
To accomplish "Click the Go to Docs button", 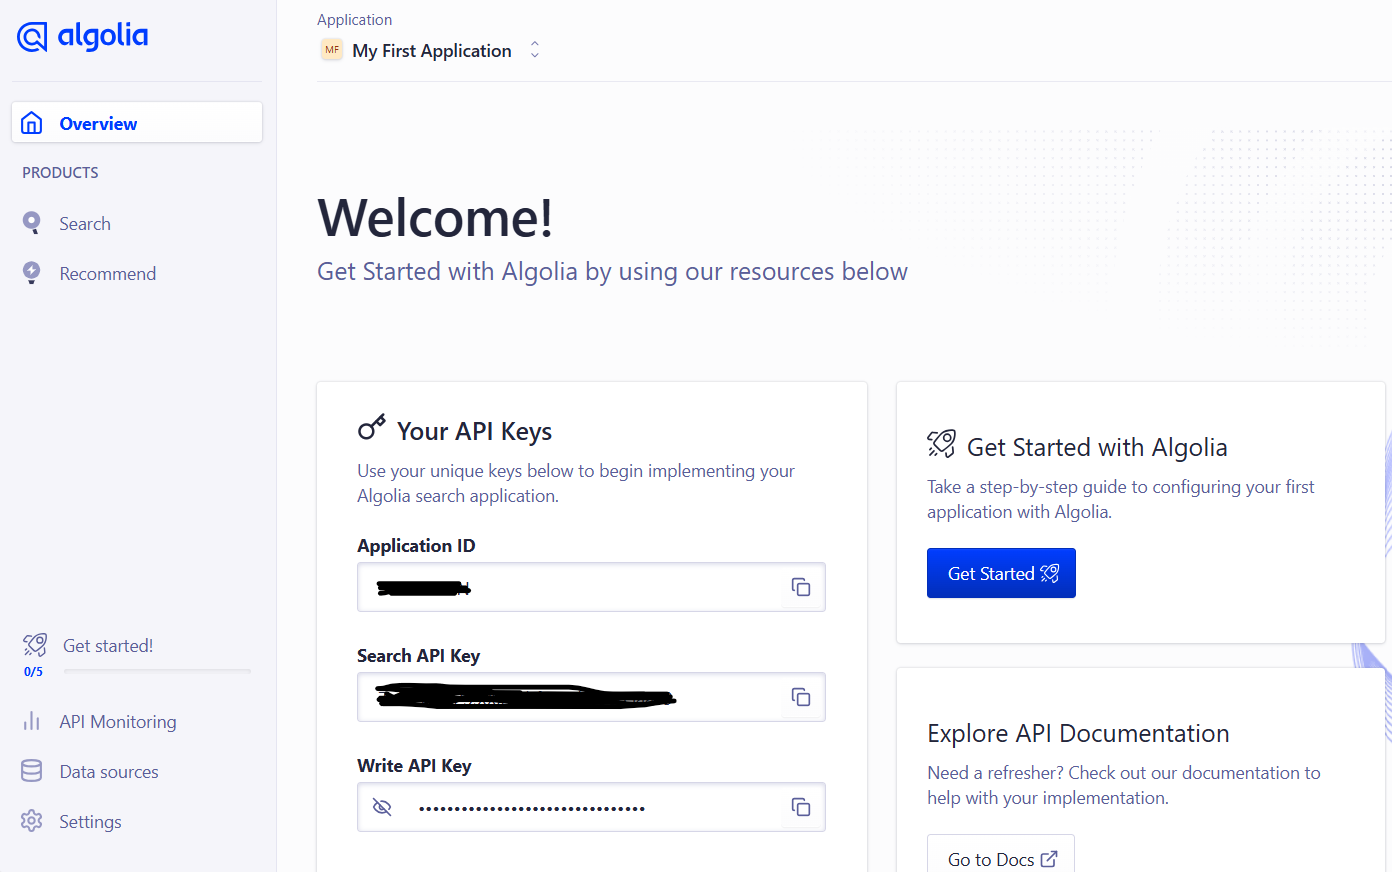I will click(1001, 853).
